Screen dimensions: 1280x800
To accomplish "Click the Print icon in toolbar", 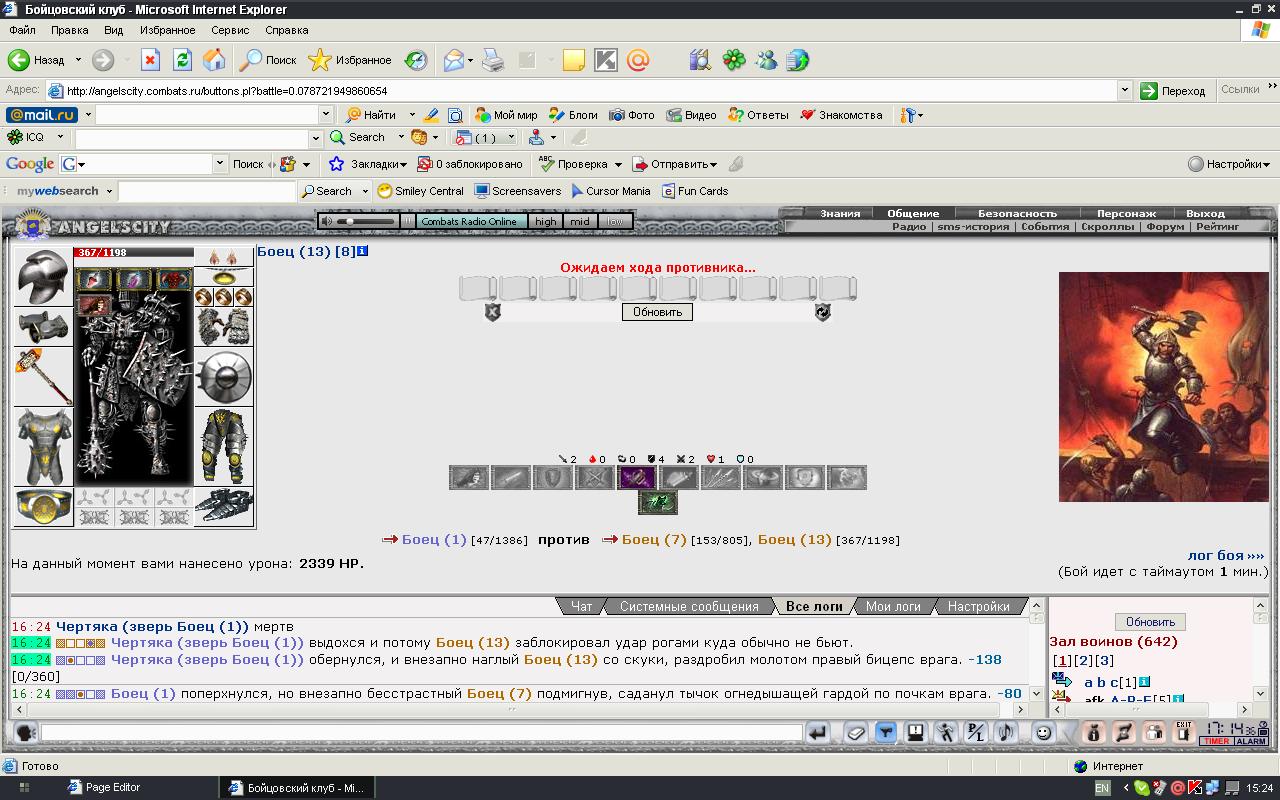I will coord(493,60).
